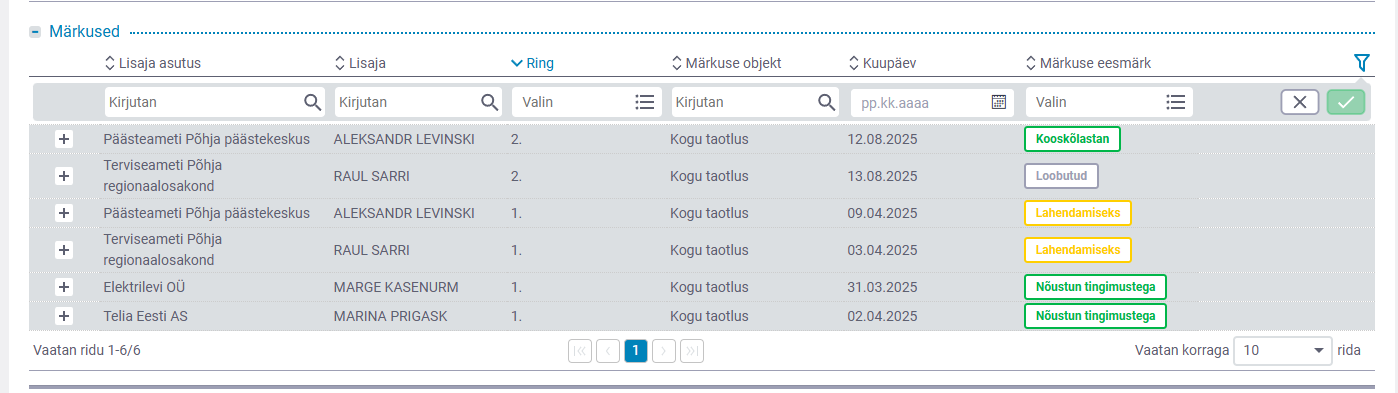
Task: Expand the Elektrilevi OÜ row
Action: click(64, 287)
